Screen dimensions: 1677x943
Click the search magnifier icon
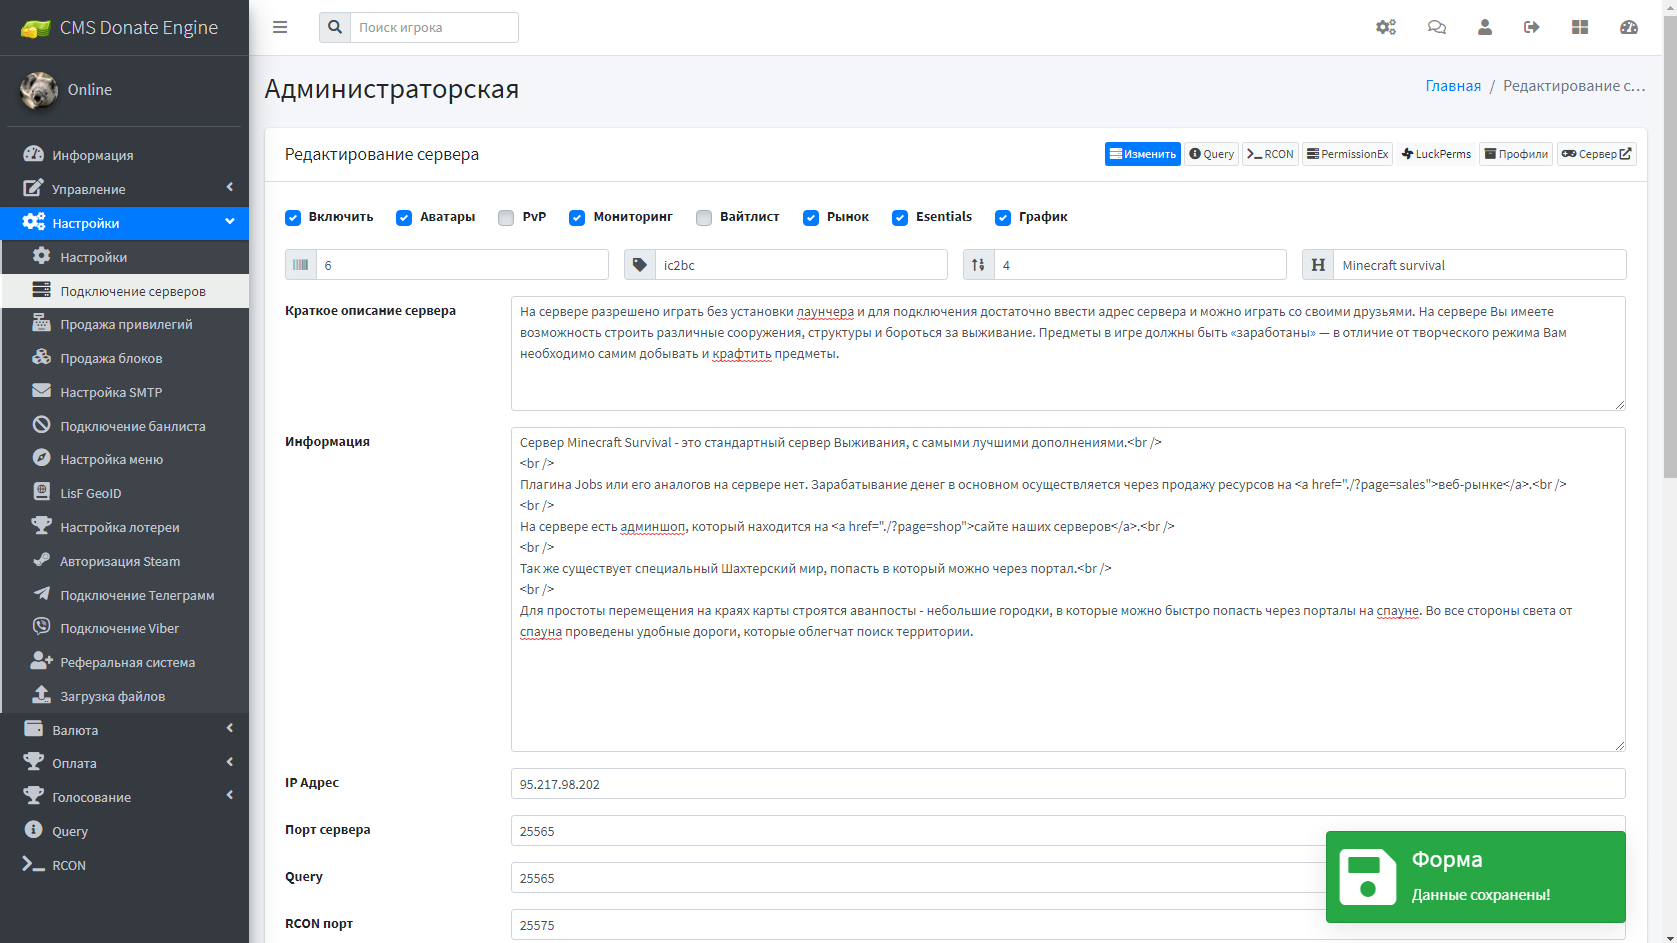(x=335, y=27)
